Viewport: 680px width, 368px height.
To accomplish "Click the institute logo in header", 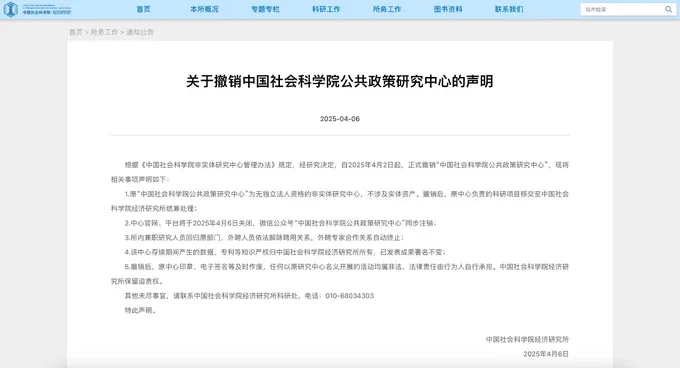I will [37, 9].
